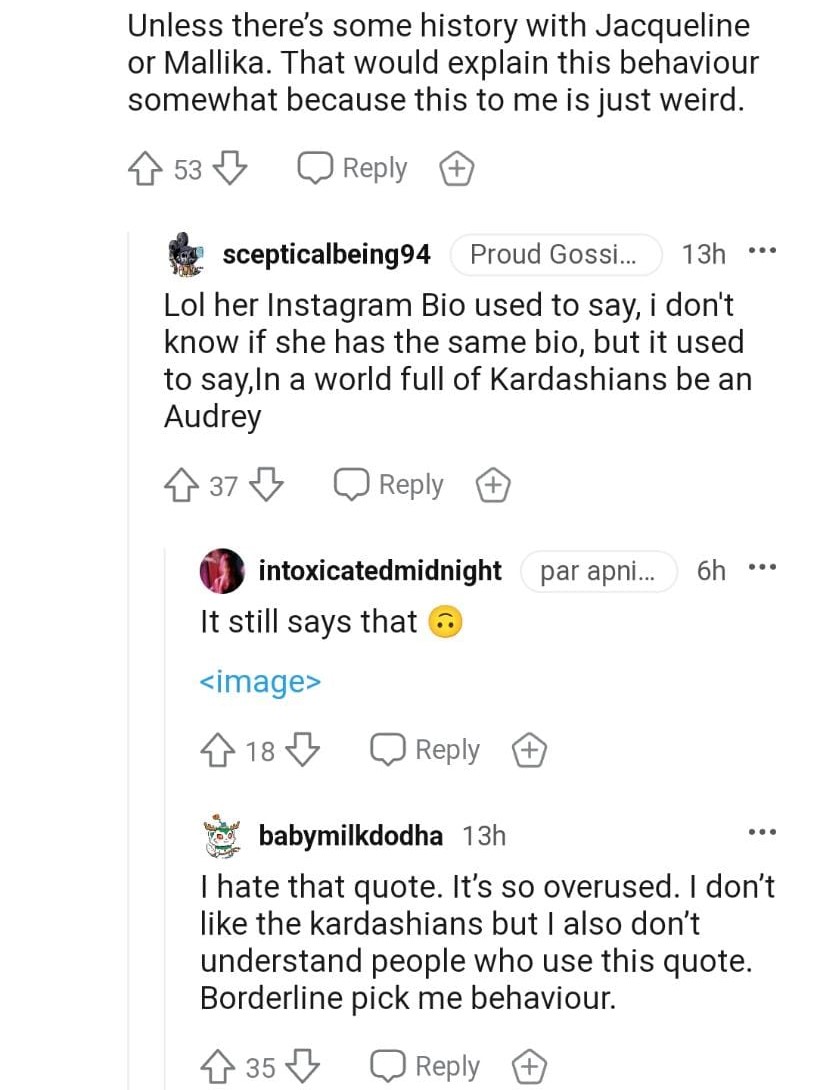Upvote scepticalbeing94's comment
The image size is (817, 1090).
coord(181,486)
